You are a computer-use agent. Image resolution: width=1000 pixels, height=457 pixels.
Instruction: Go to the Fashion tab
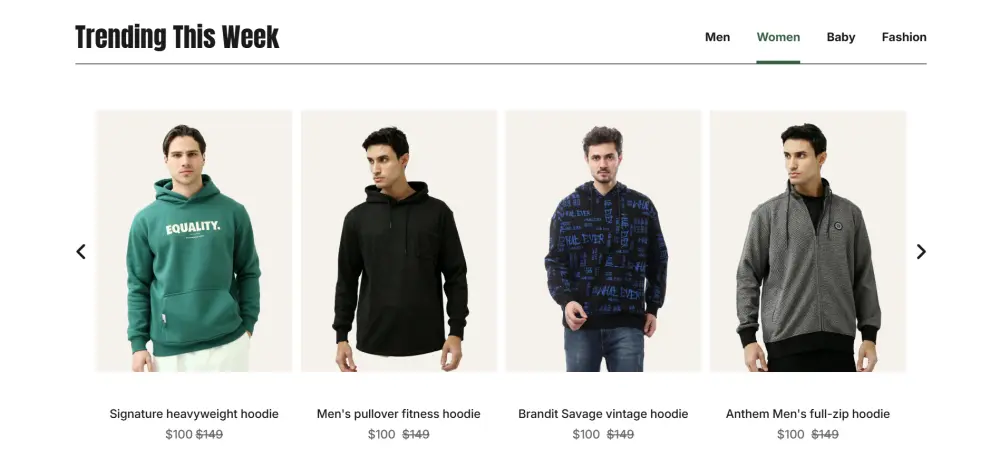click(x=904, y=37)
